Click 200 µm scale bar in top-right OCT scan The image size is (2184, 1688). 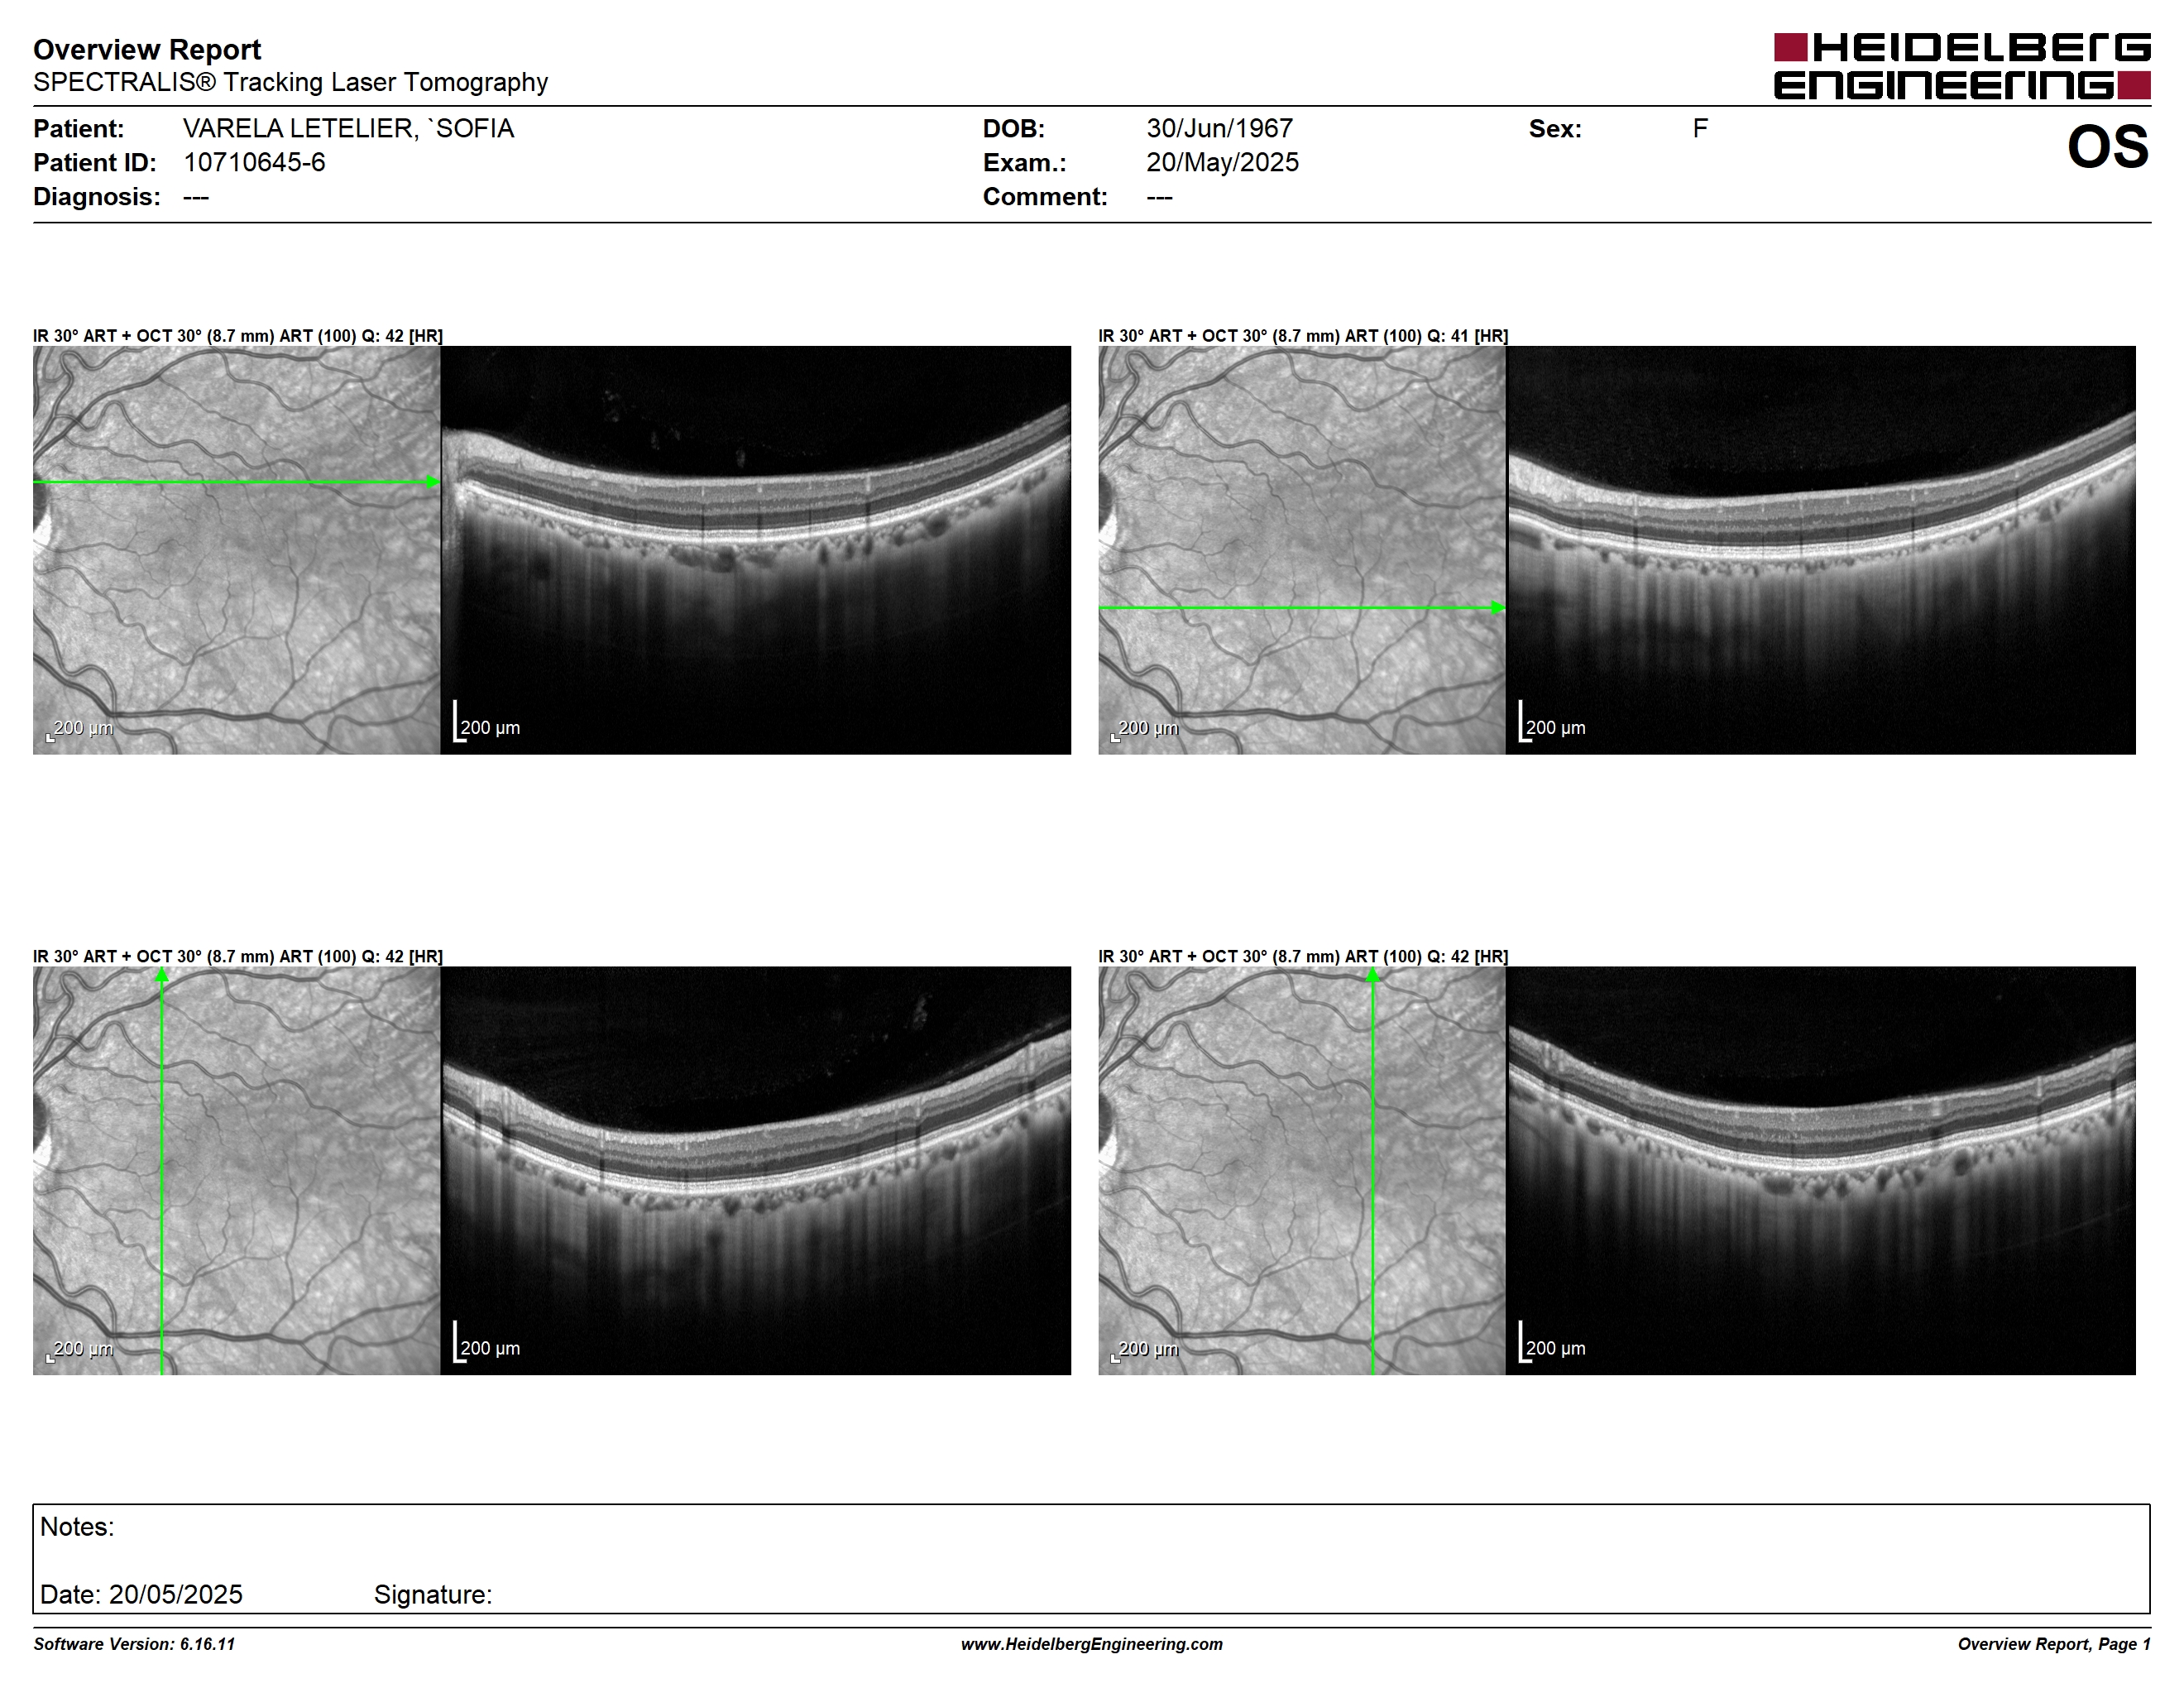pos(1552,722)
